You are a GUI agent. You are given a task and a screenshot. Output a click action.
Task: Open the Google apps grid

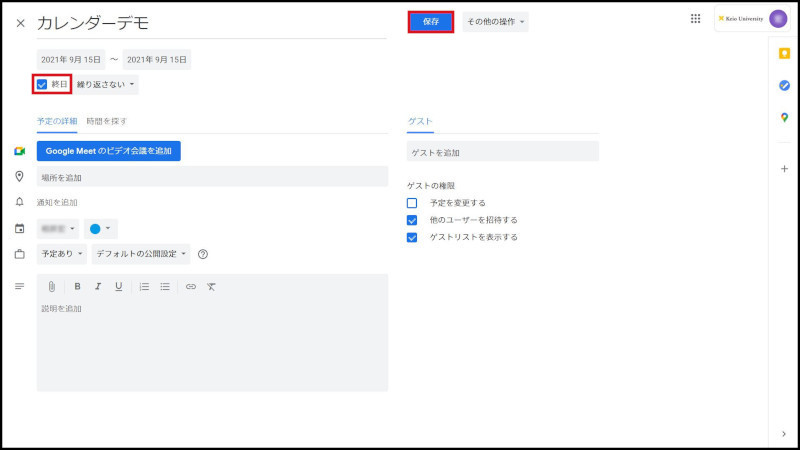tap(696, 19)
